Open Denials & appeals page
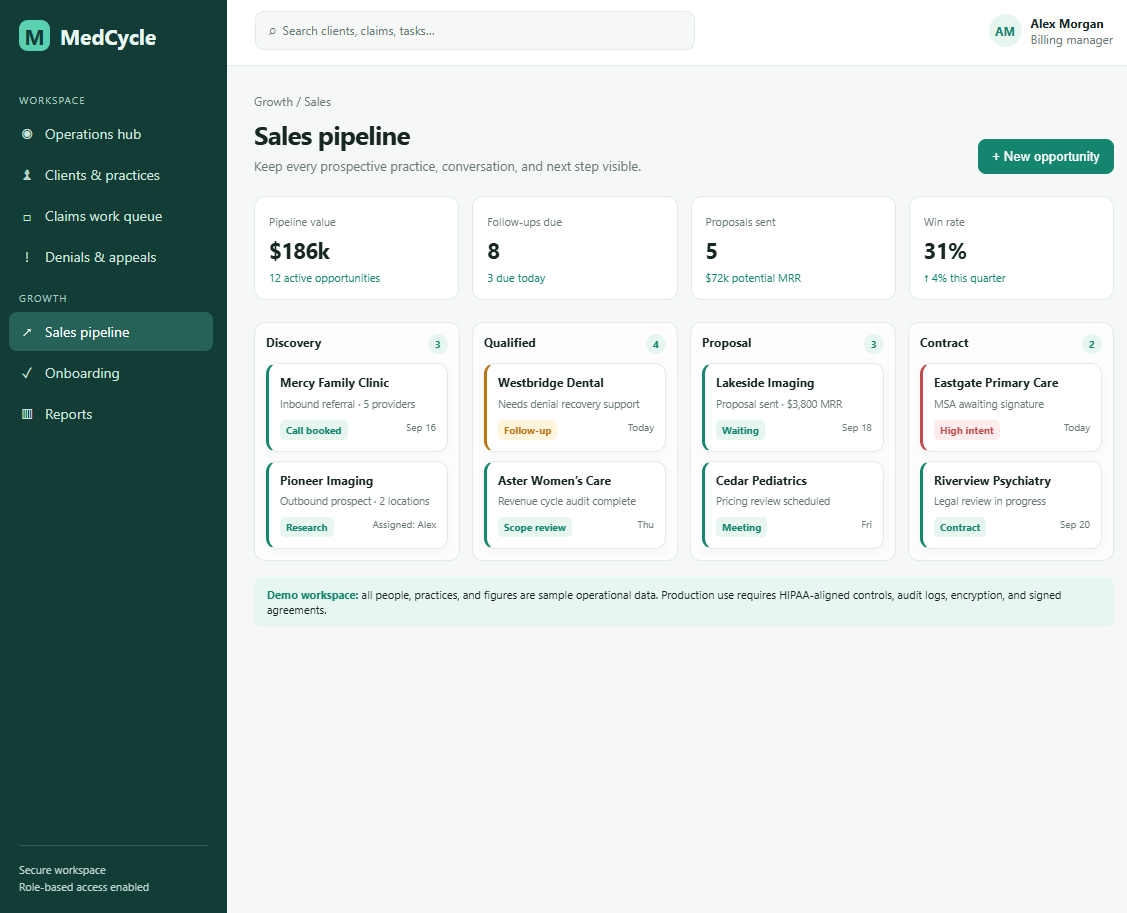 111,257
